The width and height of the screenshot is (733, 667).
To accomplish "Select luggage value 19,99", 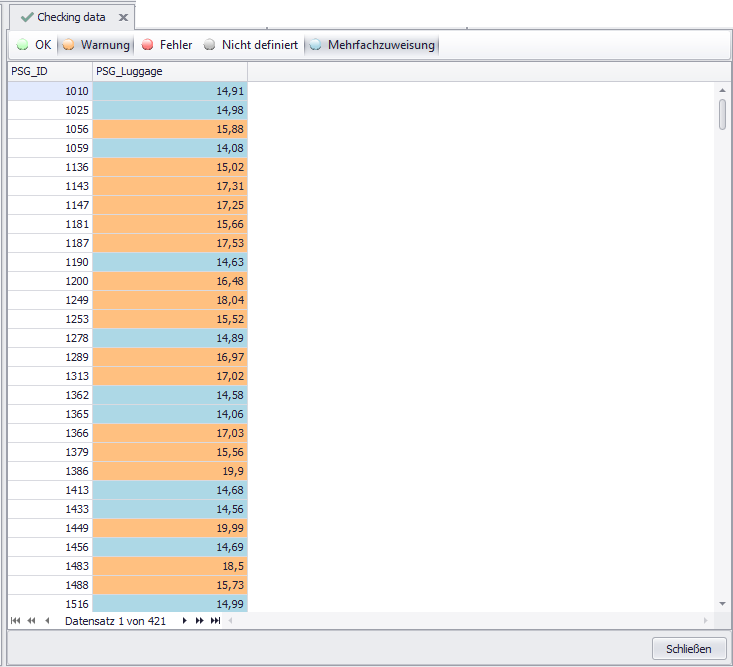I will pos(170,528).
